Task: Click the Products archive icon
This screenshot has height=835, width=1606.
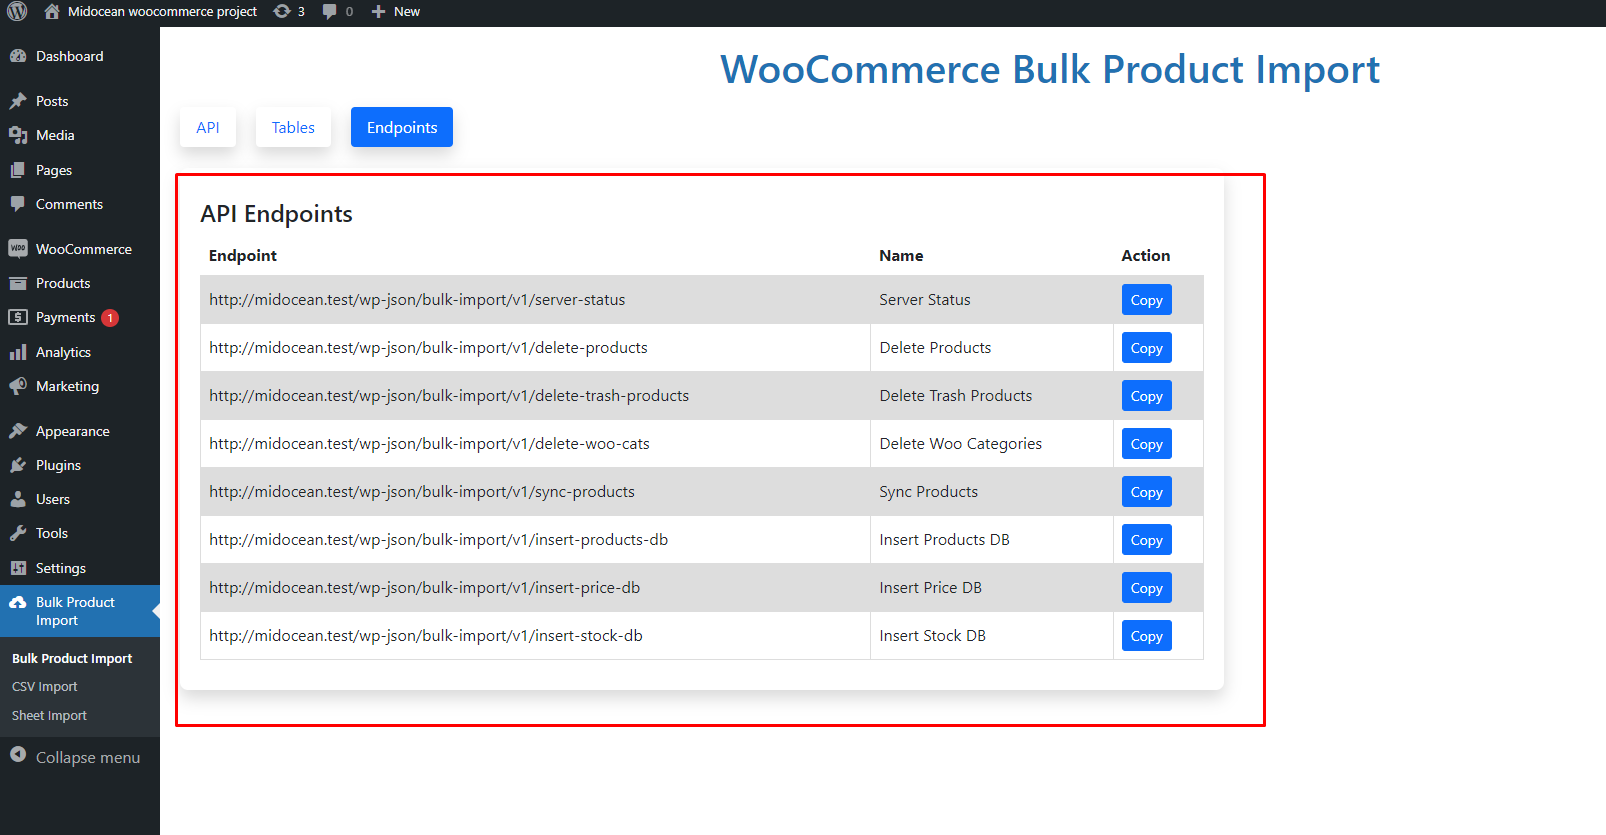Action: (18, 283)
